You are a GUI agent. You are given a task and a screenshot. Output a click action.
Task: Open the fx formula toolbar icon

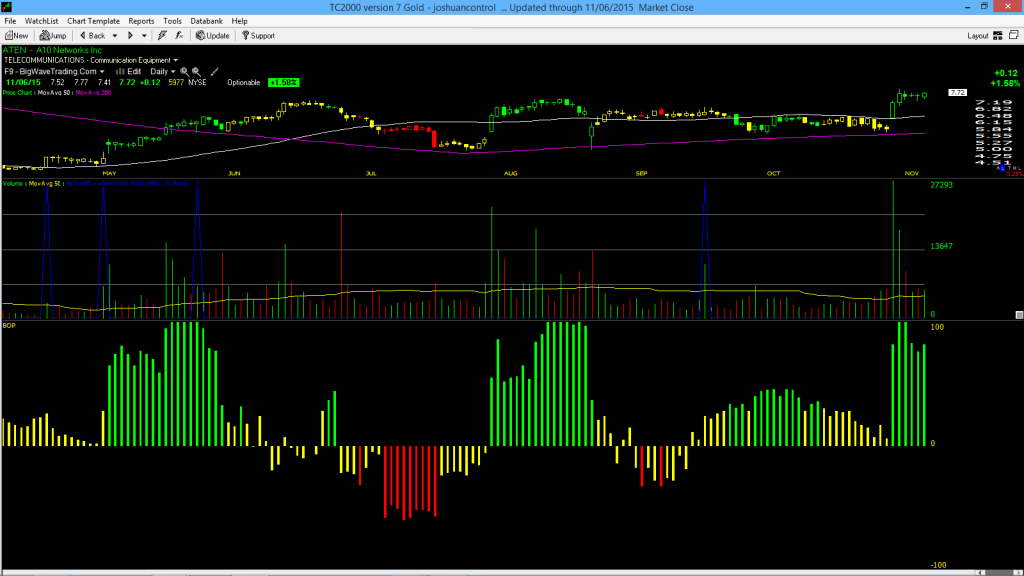tap(179, 36)
